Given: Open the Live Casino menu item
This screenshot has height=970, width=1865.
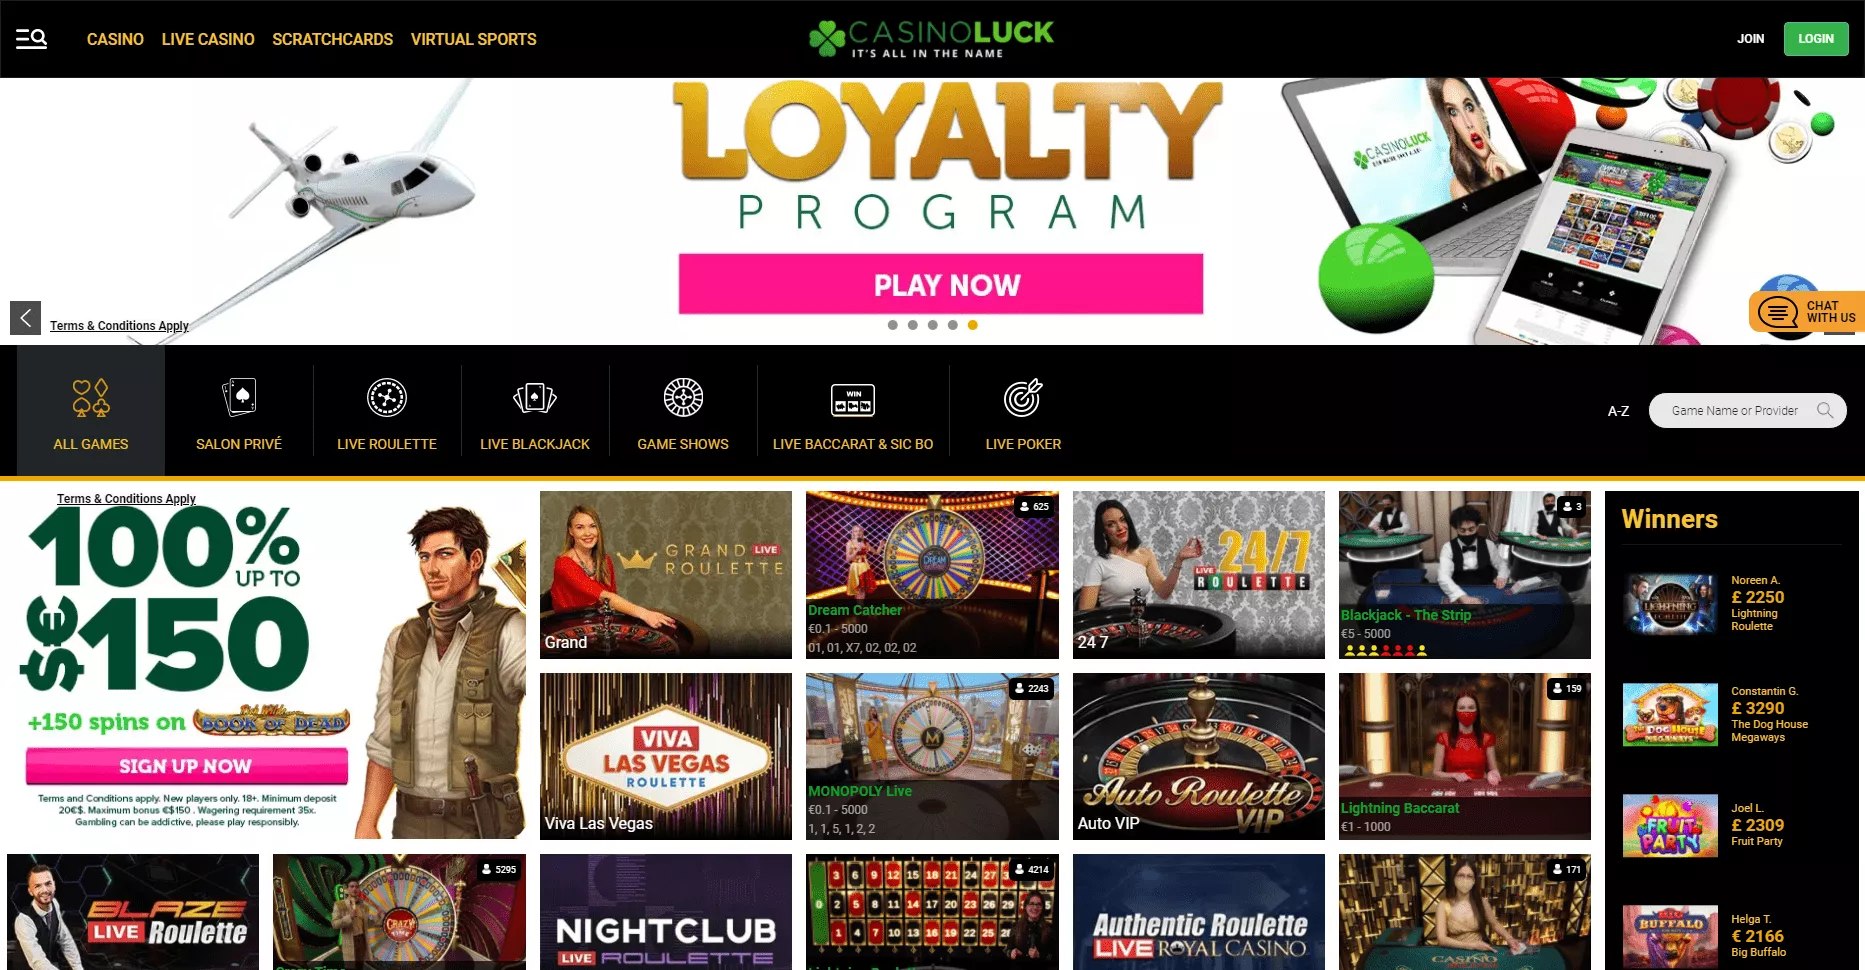Looking at the screenshot, I should pyautogui.click(x=208, y=39).
